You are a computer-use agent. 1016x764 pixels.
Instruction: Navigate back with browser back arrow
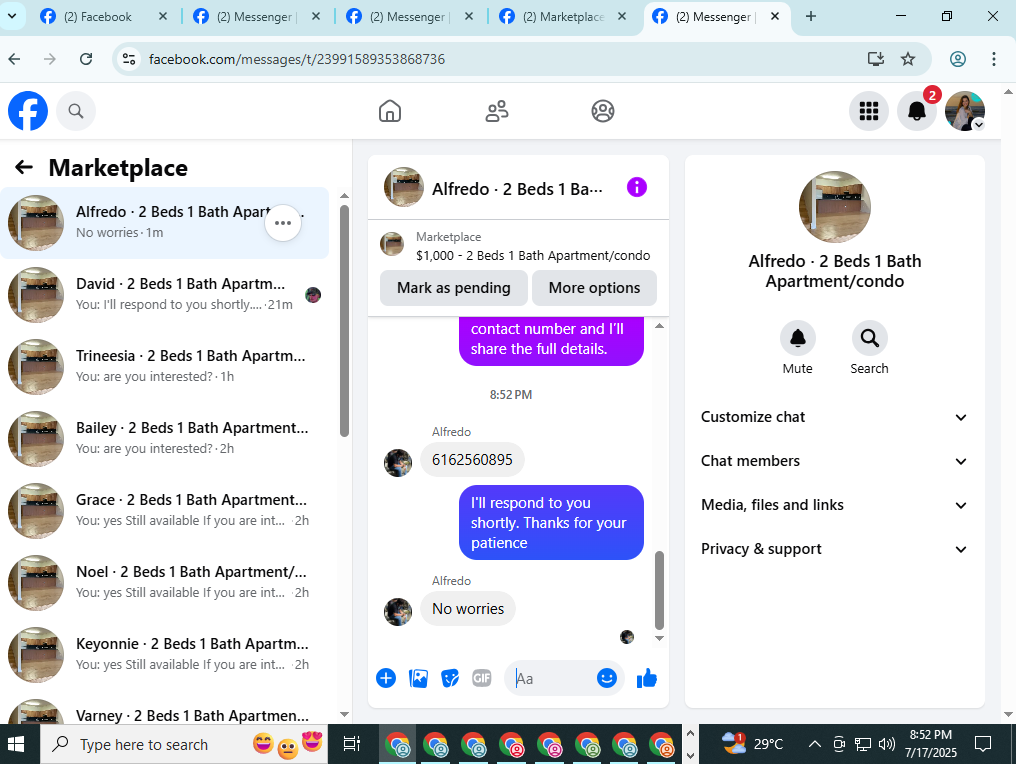14,59
